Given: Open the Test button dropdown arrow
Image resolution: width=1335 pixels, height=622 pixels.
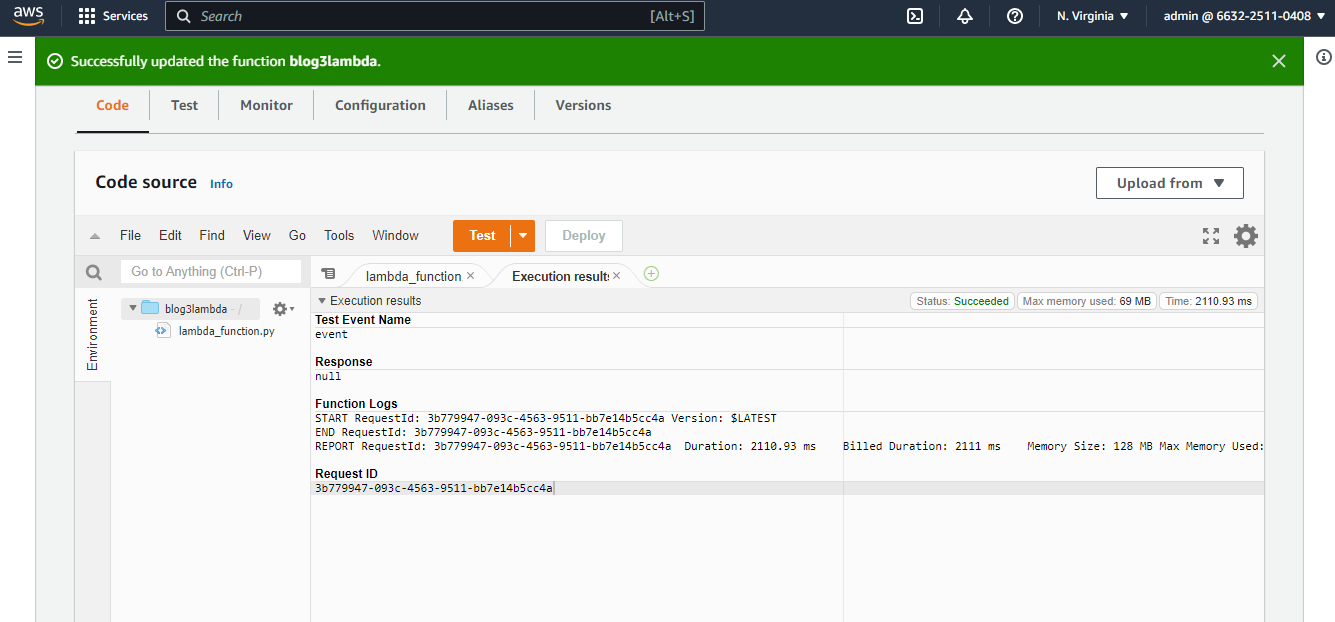Looking at the screenshot, I should coord(521,235).
